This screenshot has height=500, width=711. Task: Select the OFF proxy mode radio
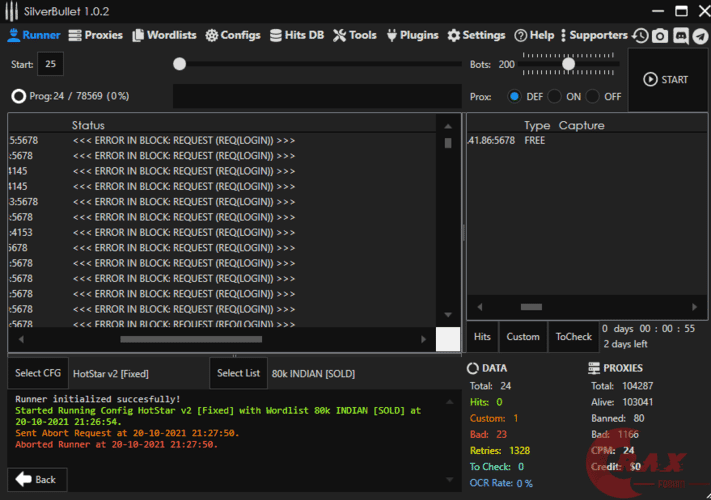pos(593,96)
